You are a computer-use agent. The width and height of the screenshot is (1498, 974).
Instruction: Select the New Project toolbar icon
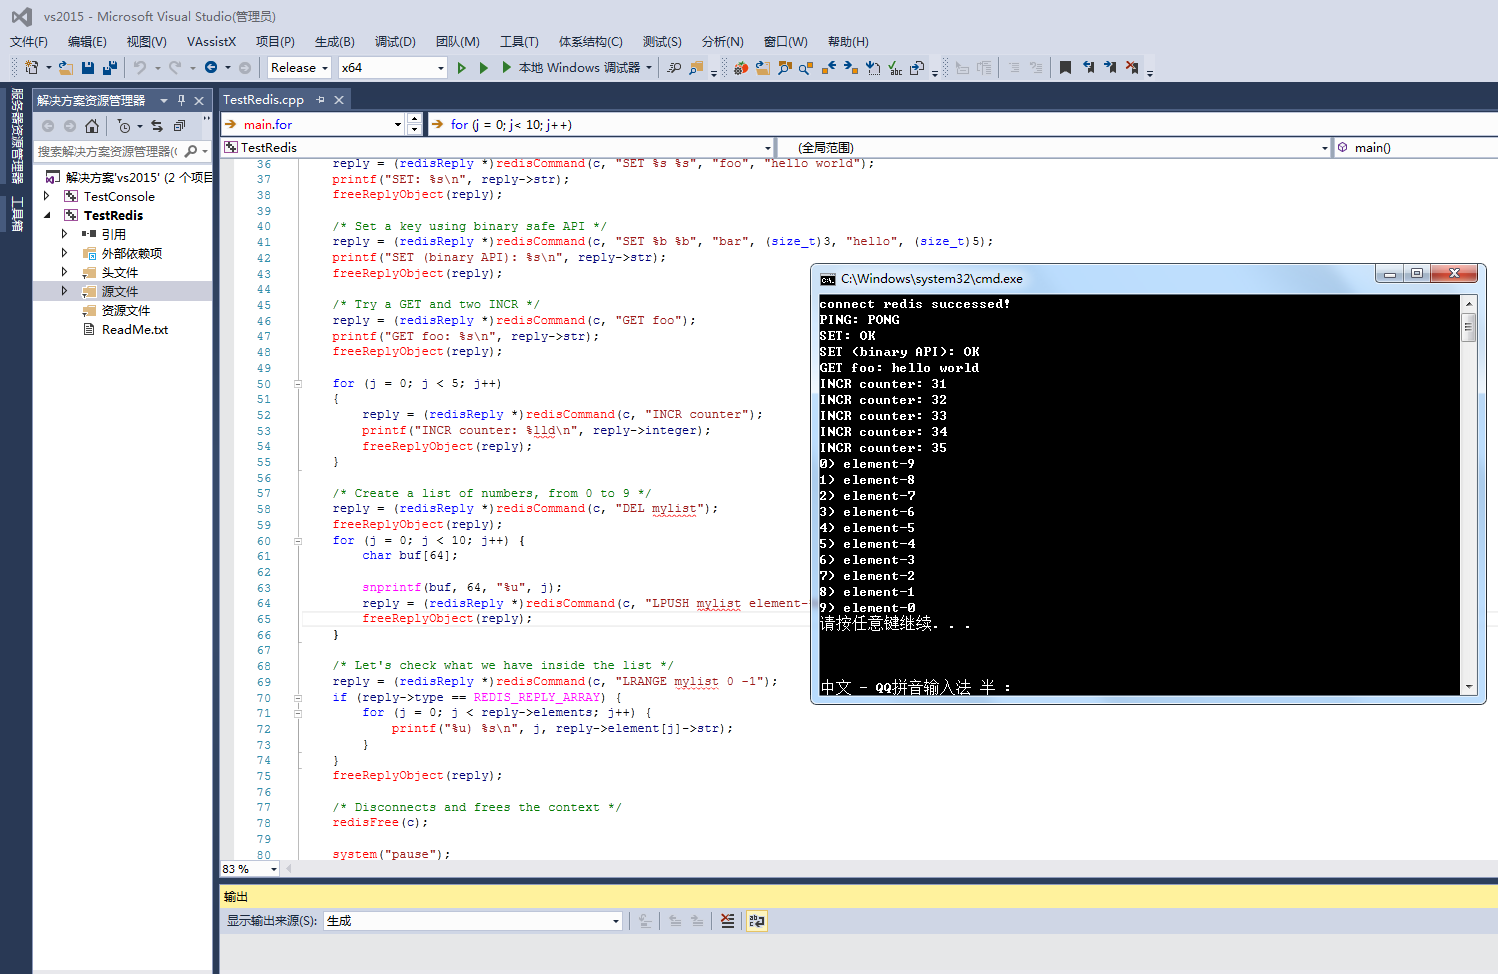click(30, 67)
